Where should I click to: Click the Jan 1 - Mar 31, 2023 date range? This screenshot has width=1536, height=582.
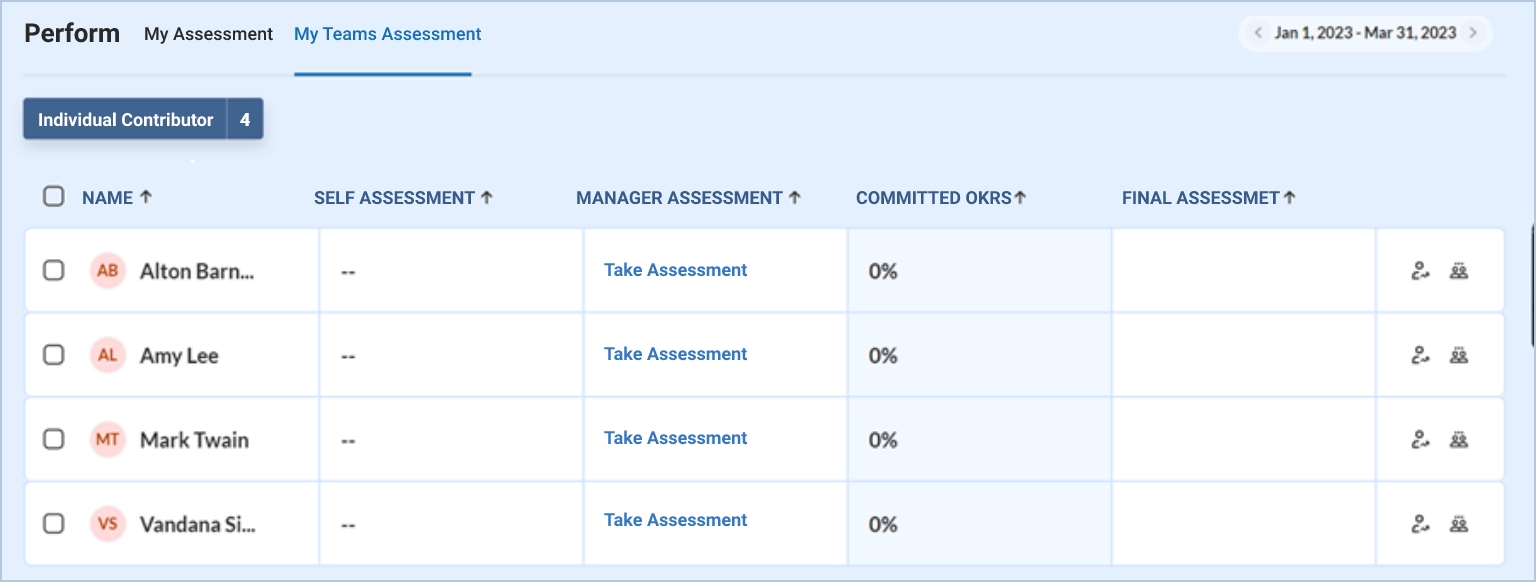(x=1365, y=33)
